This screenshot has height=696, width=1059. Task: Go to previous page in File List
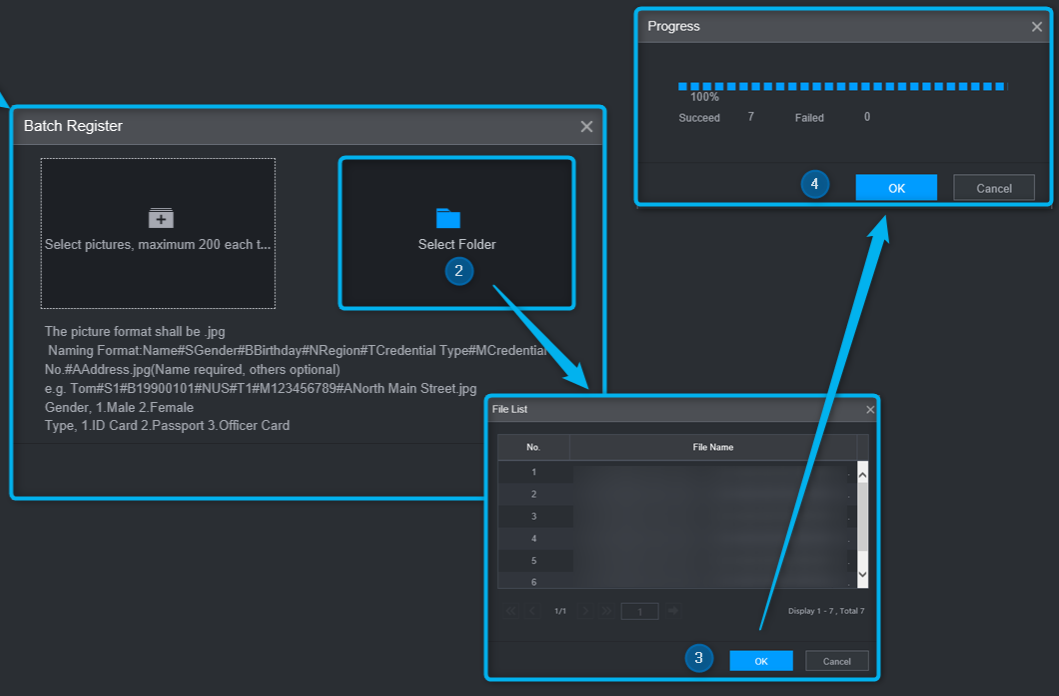[532, 611]
